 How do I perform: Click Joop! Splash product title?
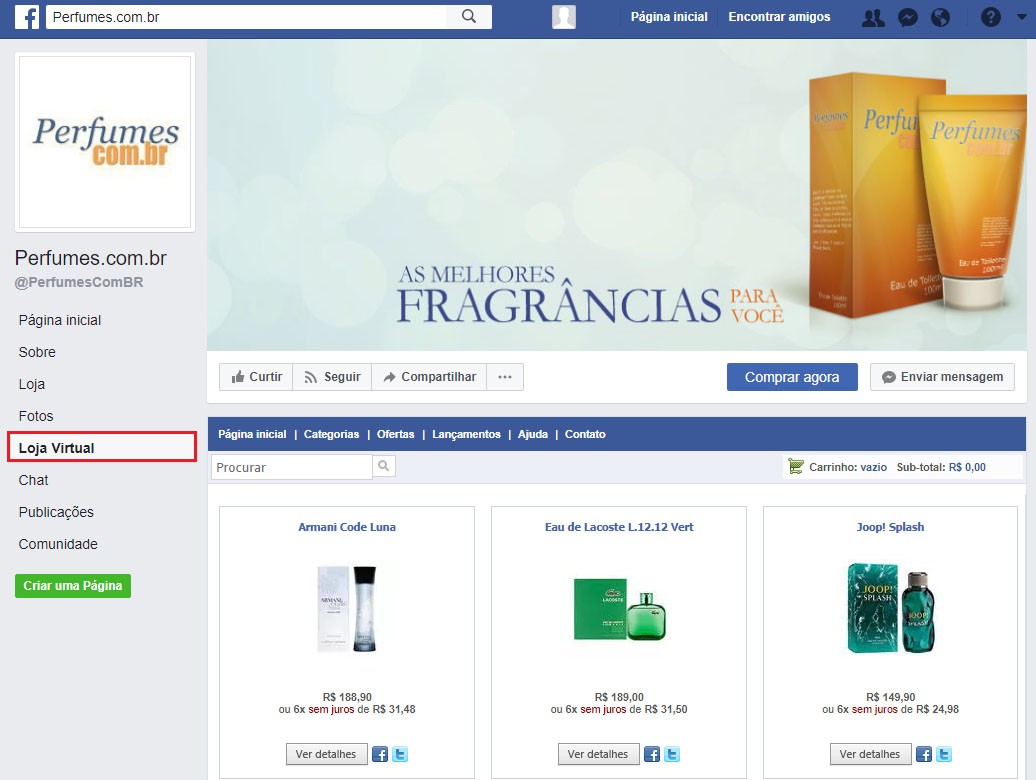click(890, 527)
